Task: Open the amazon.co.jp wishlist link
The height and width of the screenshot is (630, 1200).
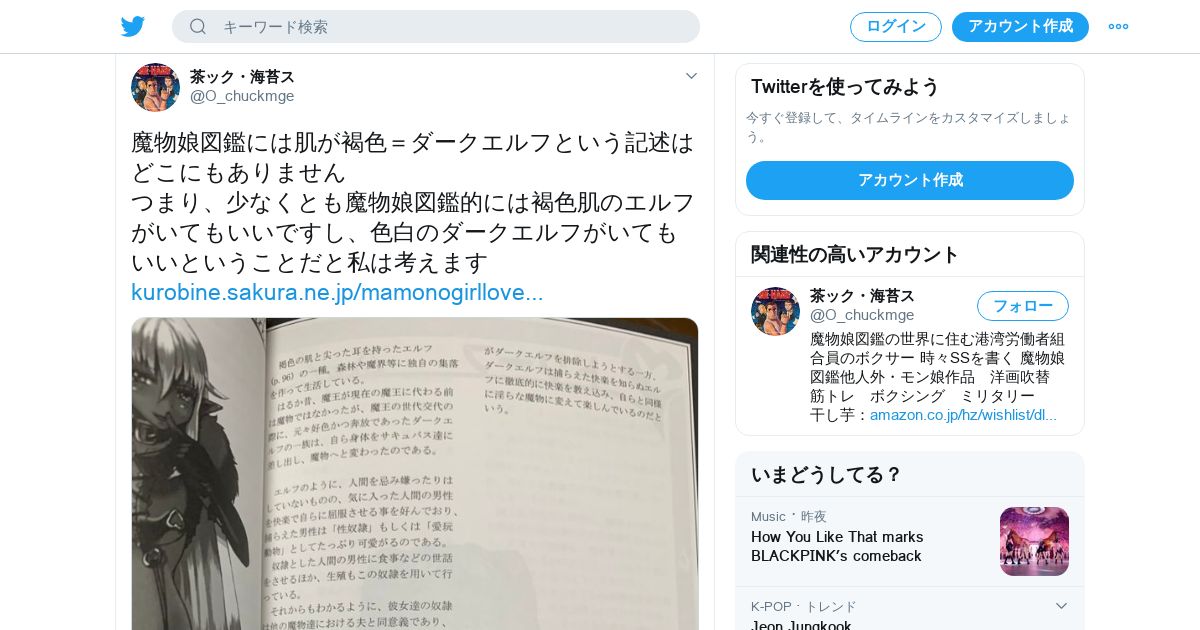Action: [x=963, y=415]
